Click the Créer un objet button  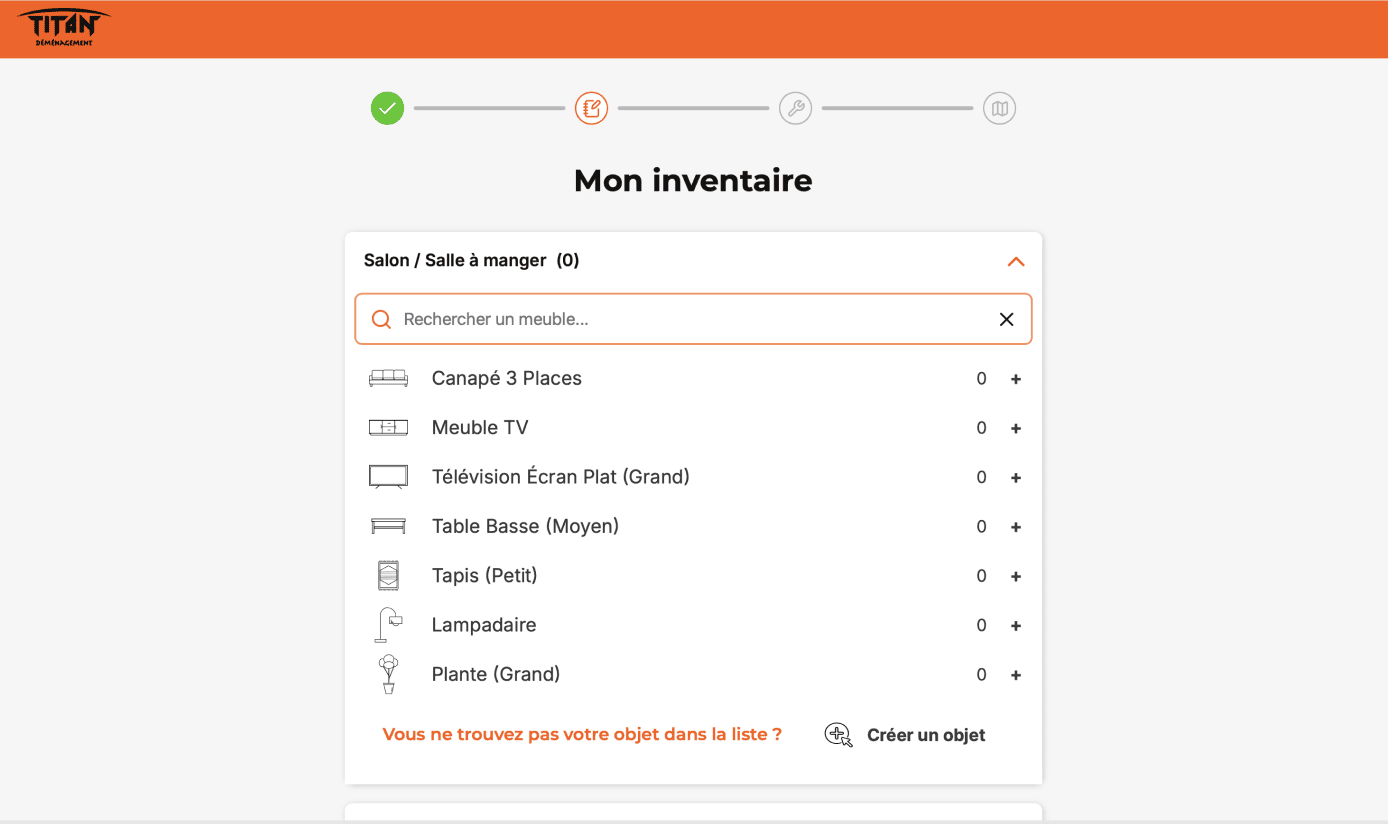tap(905, 735)
